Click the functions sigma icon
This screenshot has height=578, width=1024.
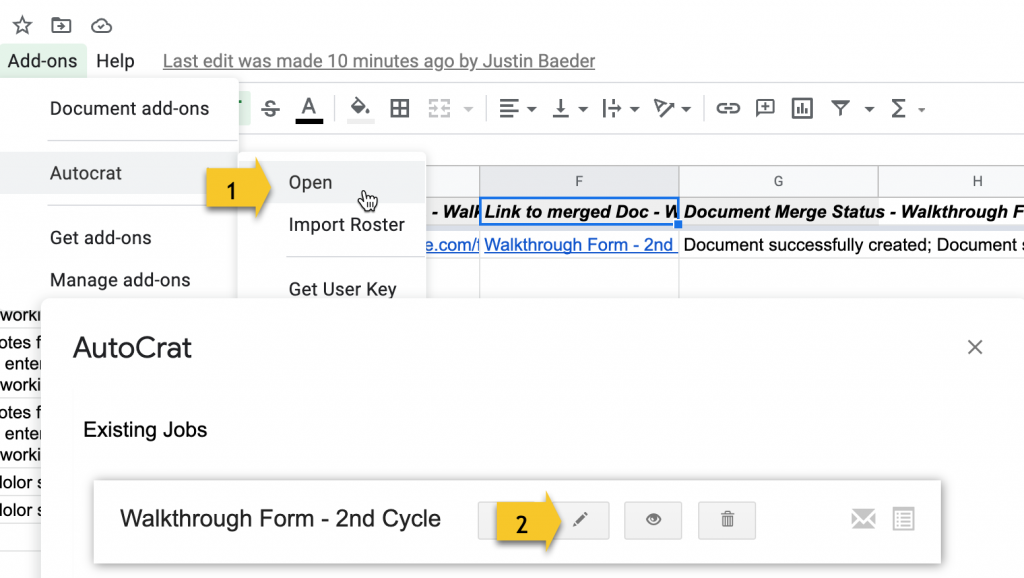coord(899,108)
